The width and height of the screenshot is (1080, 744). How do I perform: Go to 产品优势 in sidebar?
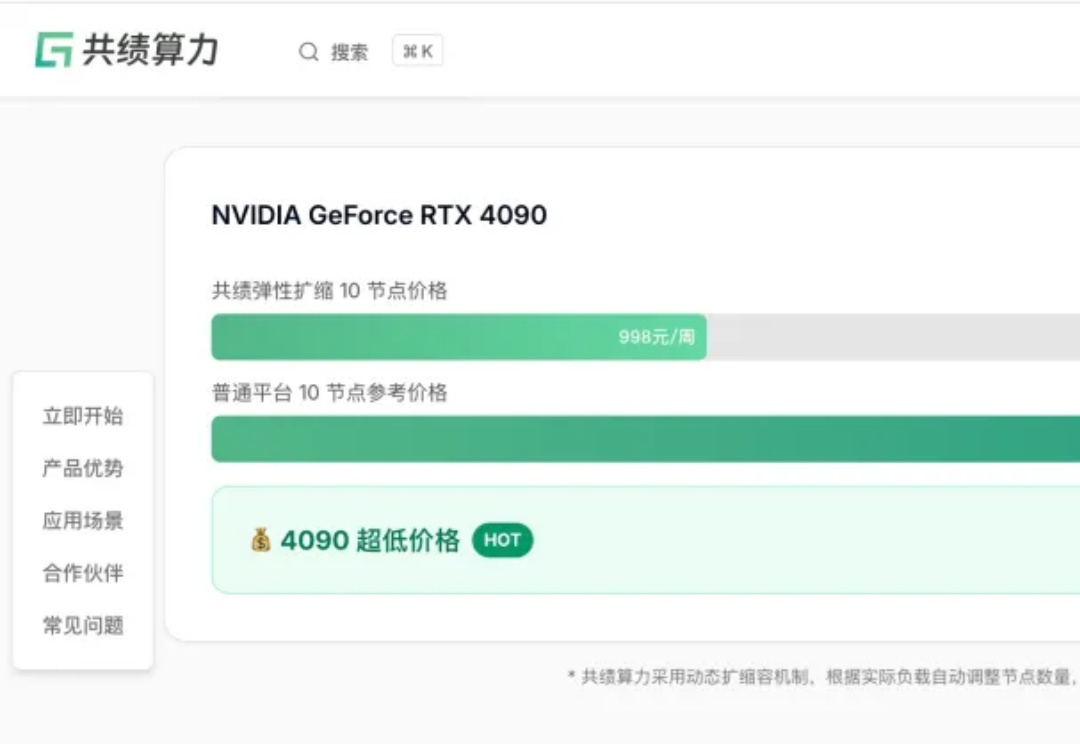[83, 468]
